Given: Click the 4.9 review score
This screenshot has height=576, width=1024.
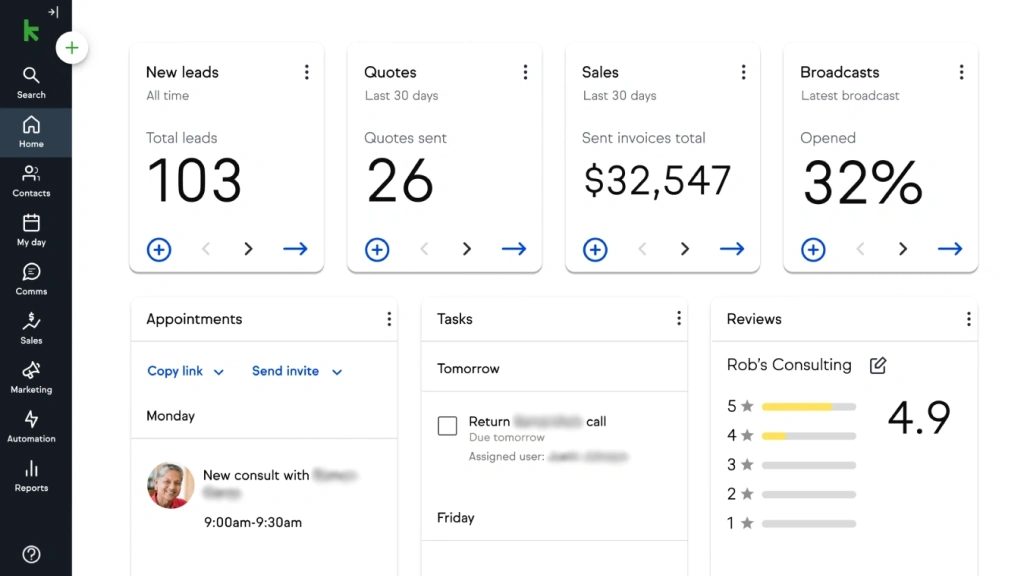Looking at the screenshot, I should click(919, 417).
